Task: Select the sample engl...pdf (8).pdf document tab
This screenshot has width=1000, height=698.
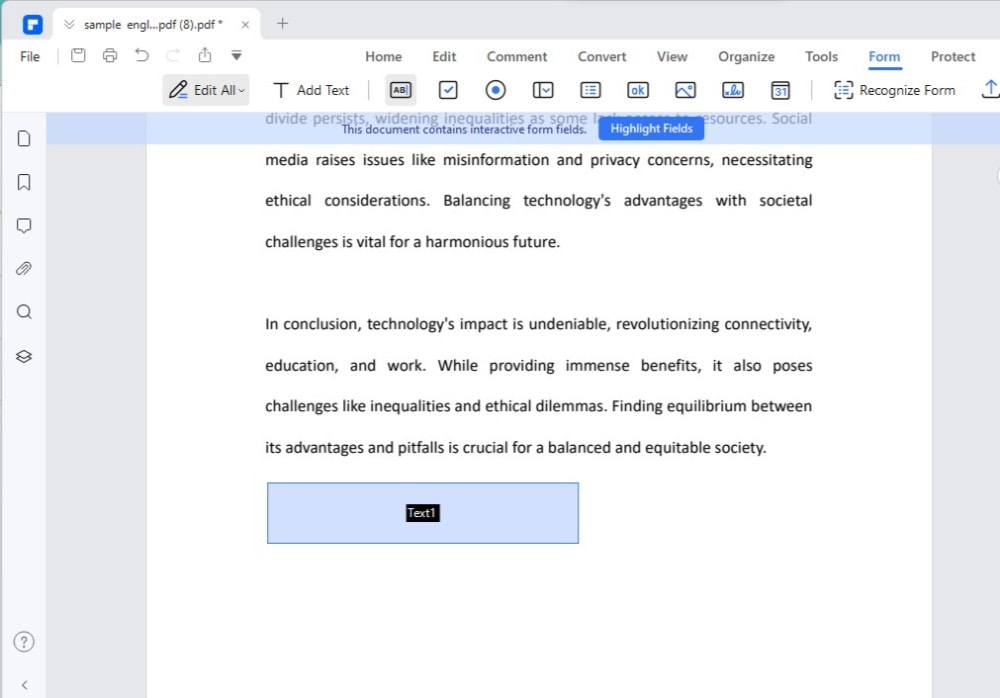Action: [x=154, y=25]
